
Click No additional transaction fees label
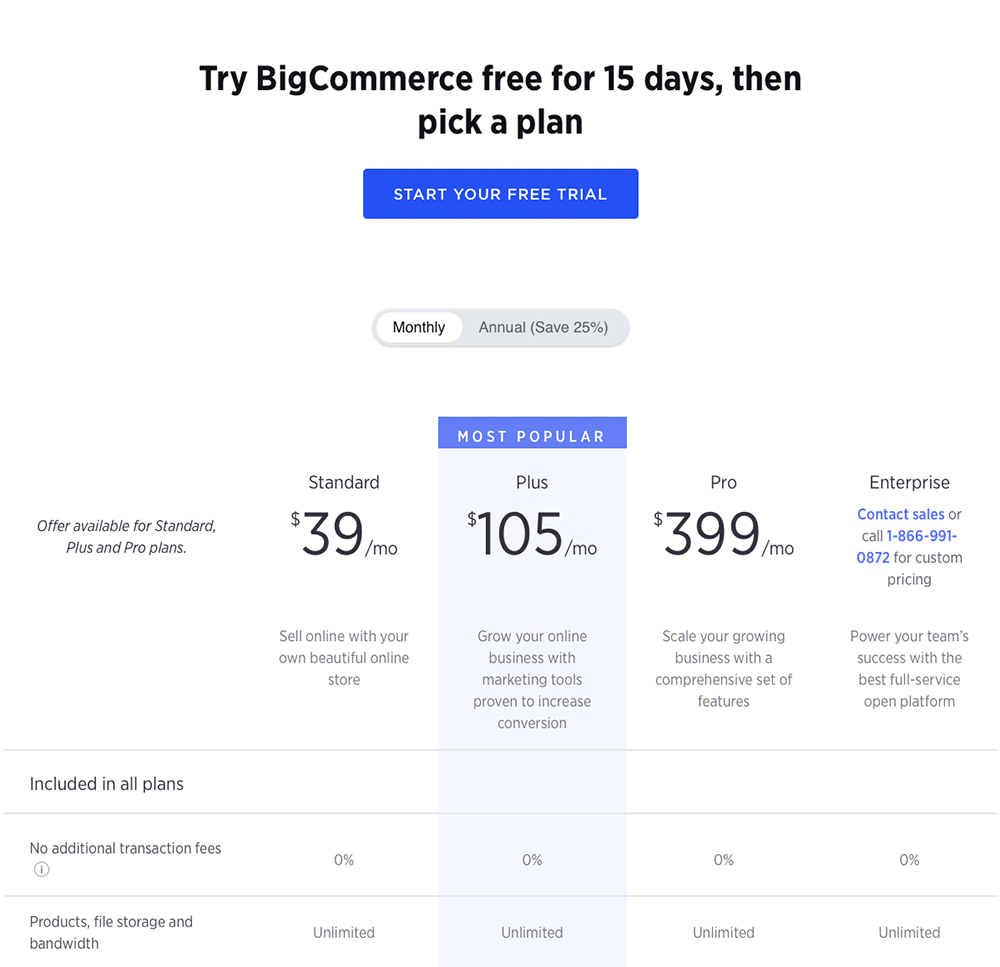[126, 848]
